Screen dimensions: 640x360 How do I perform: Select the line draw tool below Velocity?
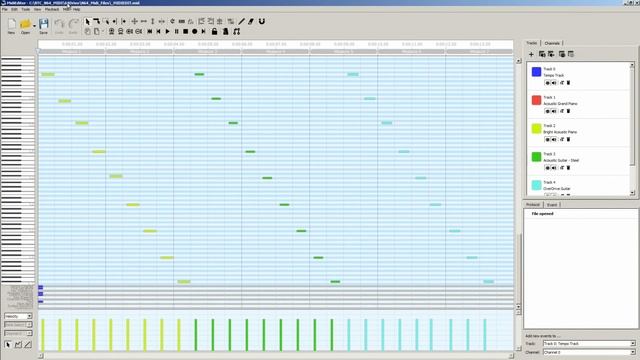coord(28,345)
